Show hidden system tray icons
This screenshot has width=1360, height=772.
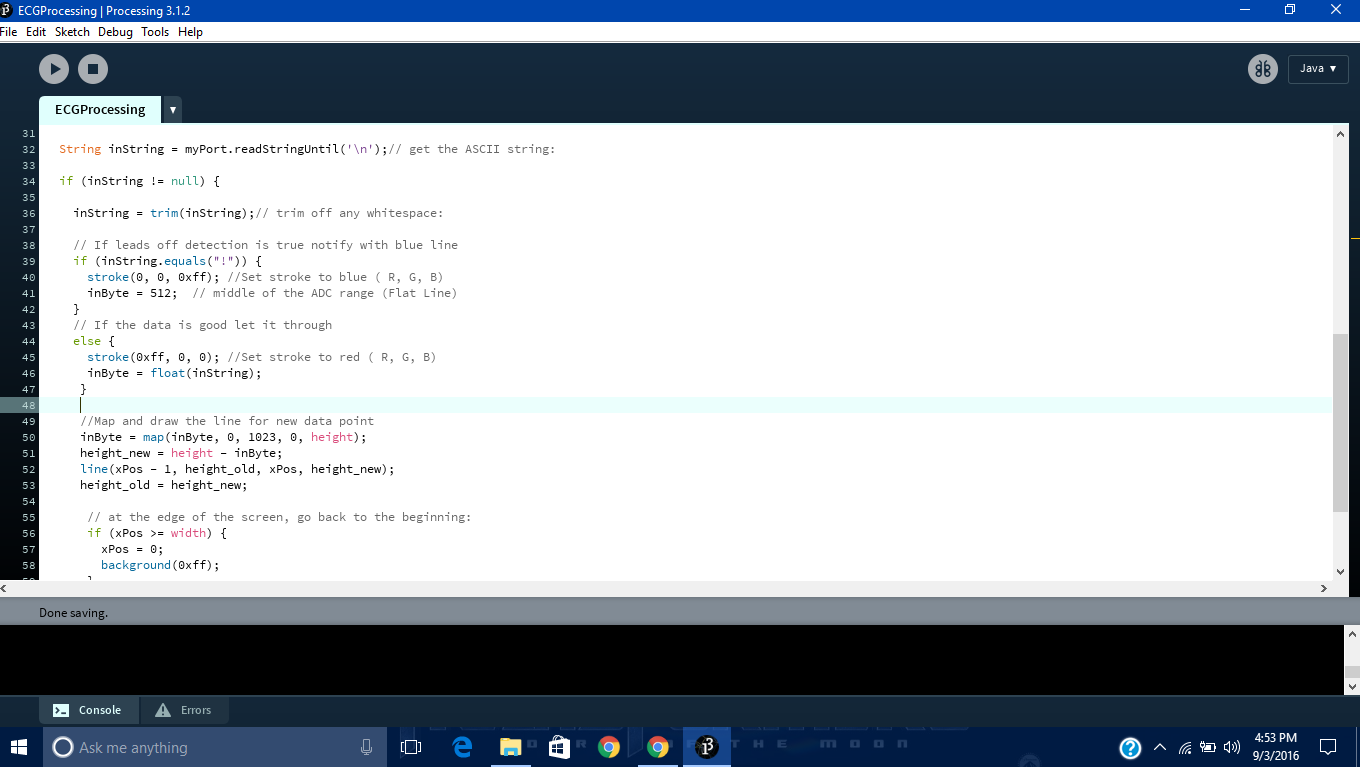click(x=1161, y=748)
